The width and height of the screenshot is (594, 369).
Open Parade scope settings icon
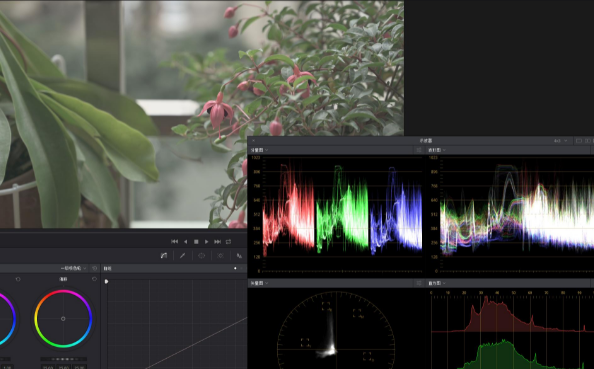(x=419, y=150)
